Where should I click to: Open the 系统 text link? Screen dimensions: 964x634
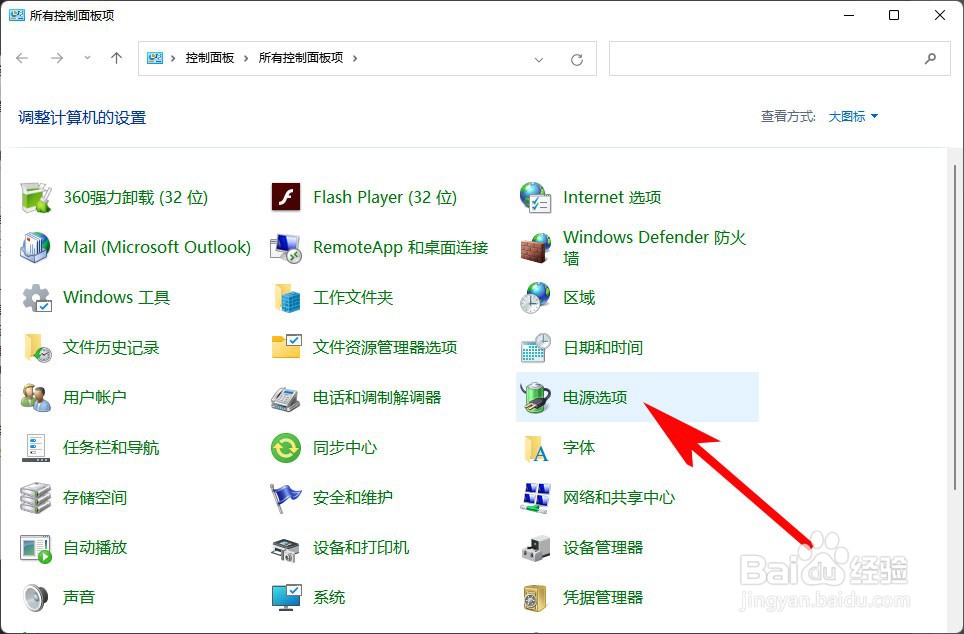click(x=329, y=597)
